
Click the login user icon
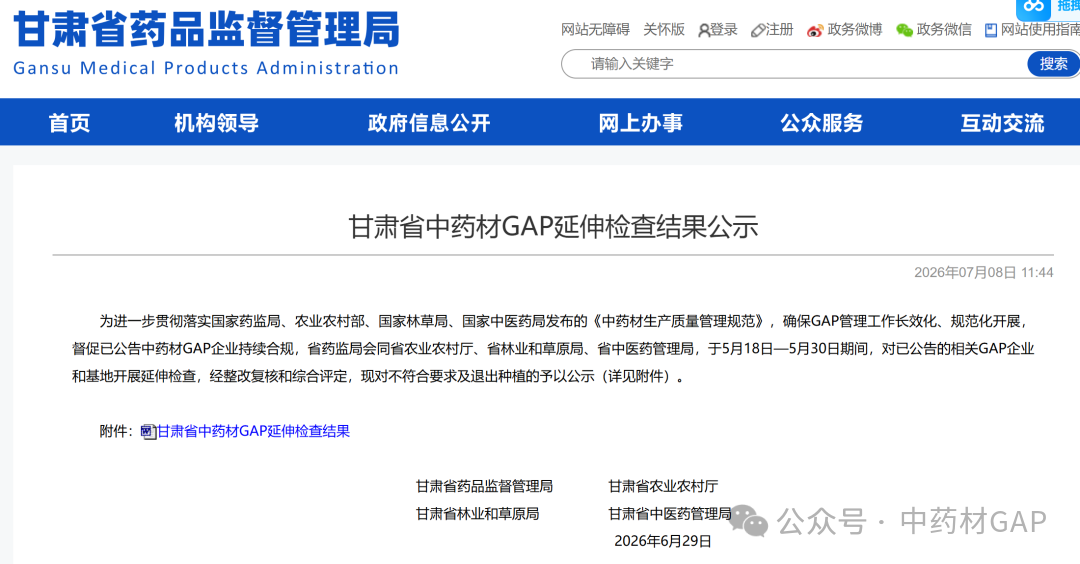[x=704, y=30]
